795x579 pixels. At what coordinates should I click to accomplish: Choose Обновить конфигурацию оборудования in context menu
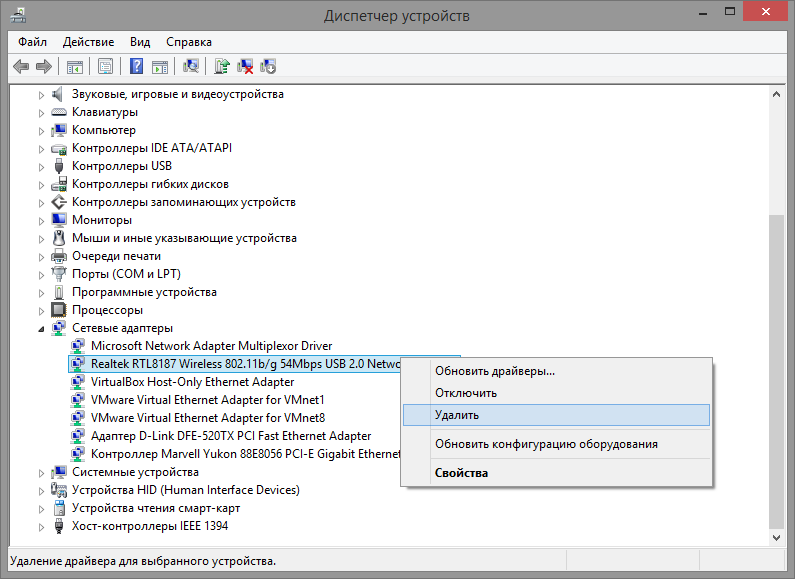coord(556,444)
